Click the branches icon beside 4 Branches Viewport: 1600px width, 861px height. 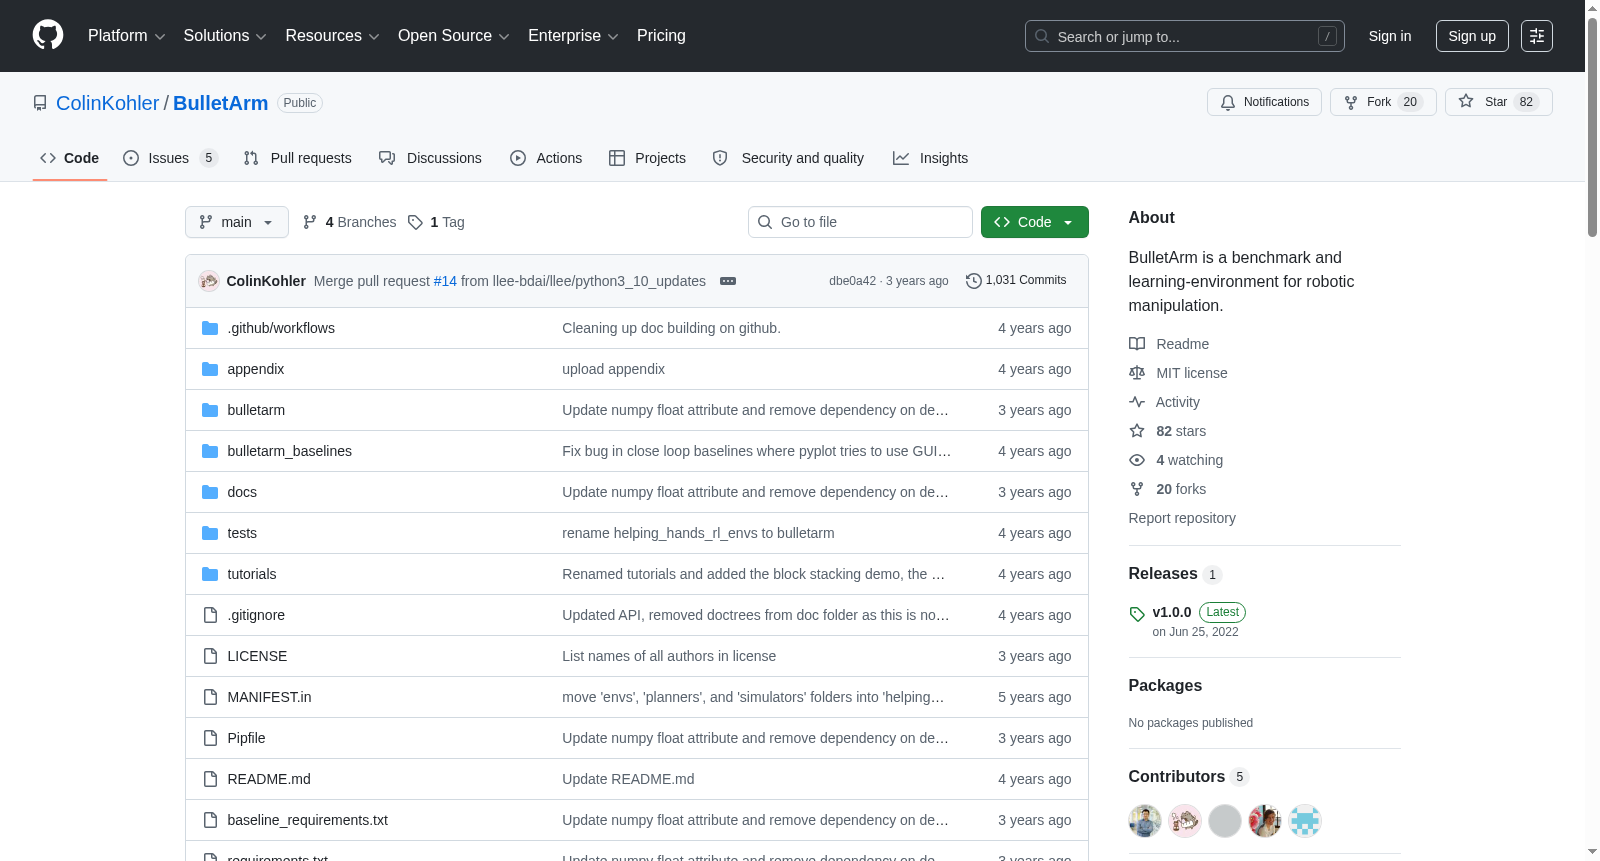pos(310,222)
